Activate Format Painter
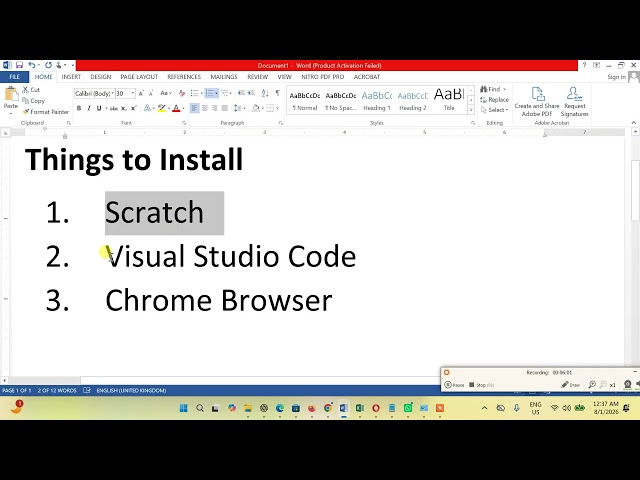Screen dimensions: 640x480 click(45, 111)
